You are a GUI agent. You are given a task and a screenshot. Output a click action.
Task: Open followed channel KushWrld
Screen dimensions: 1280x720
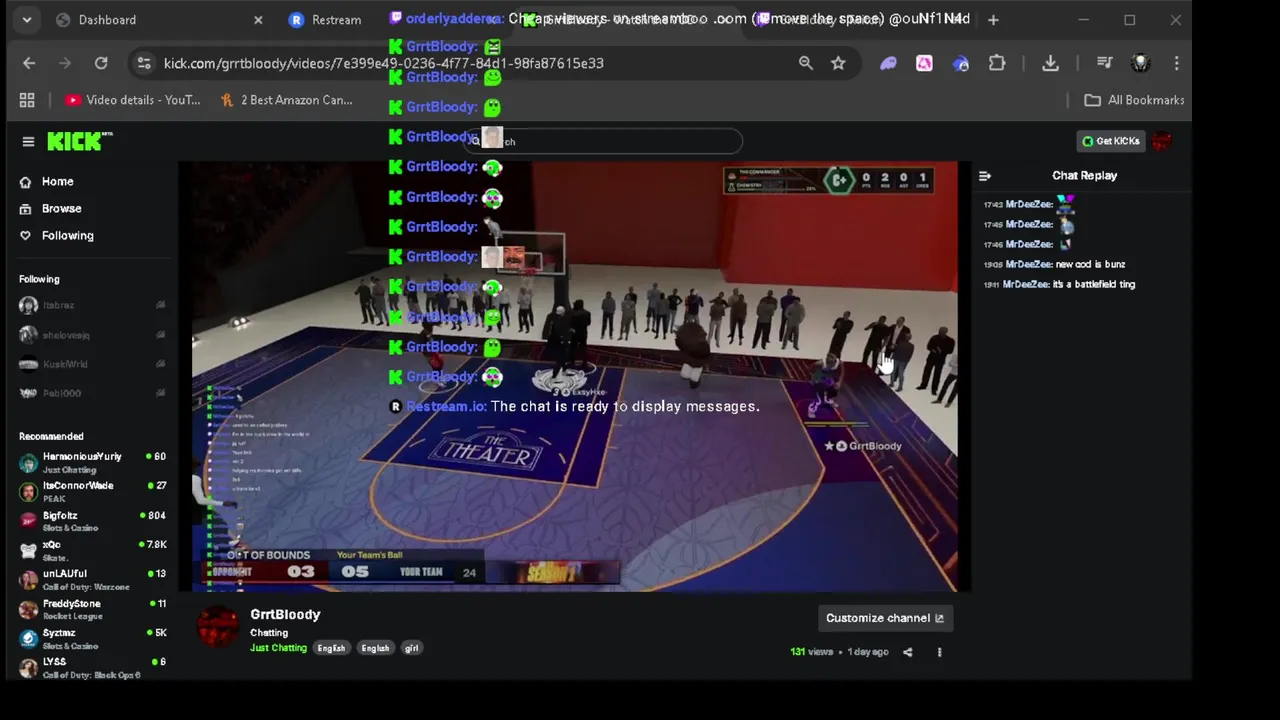(92, 364)
